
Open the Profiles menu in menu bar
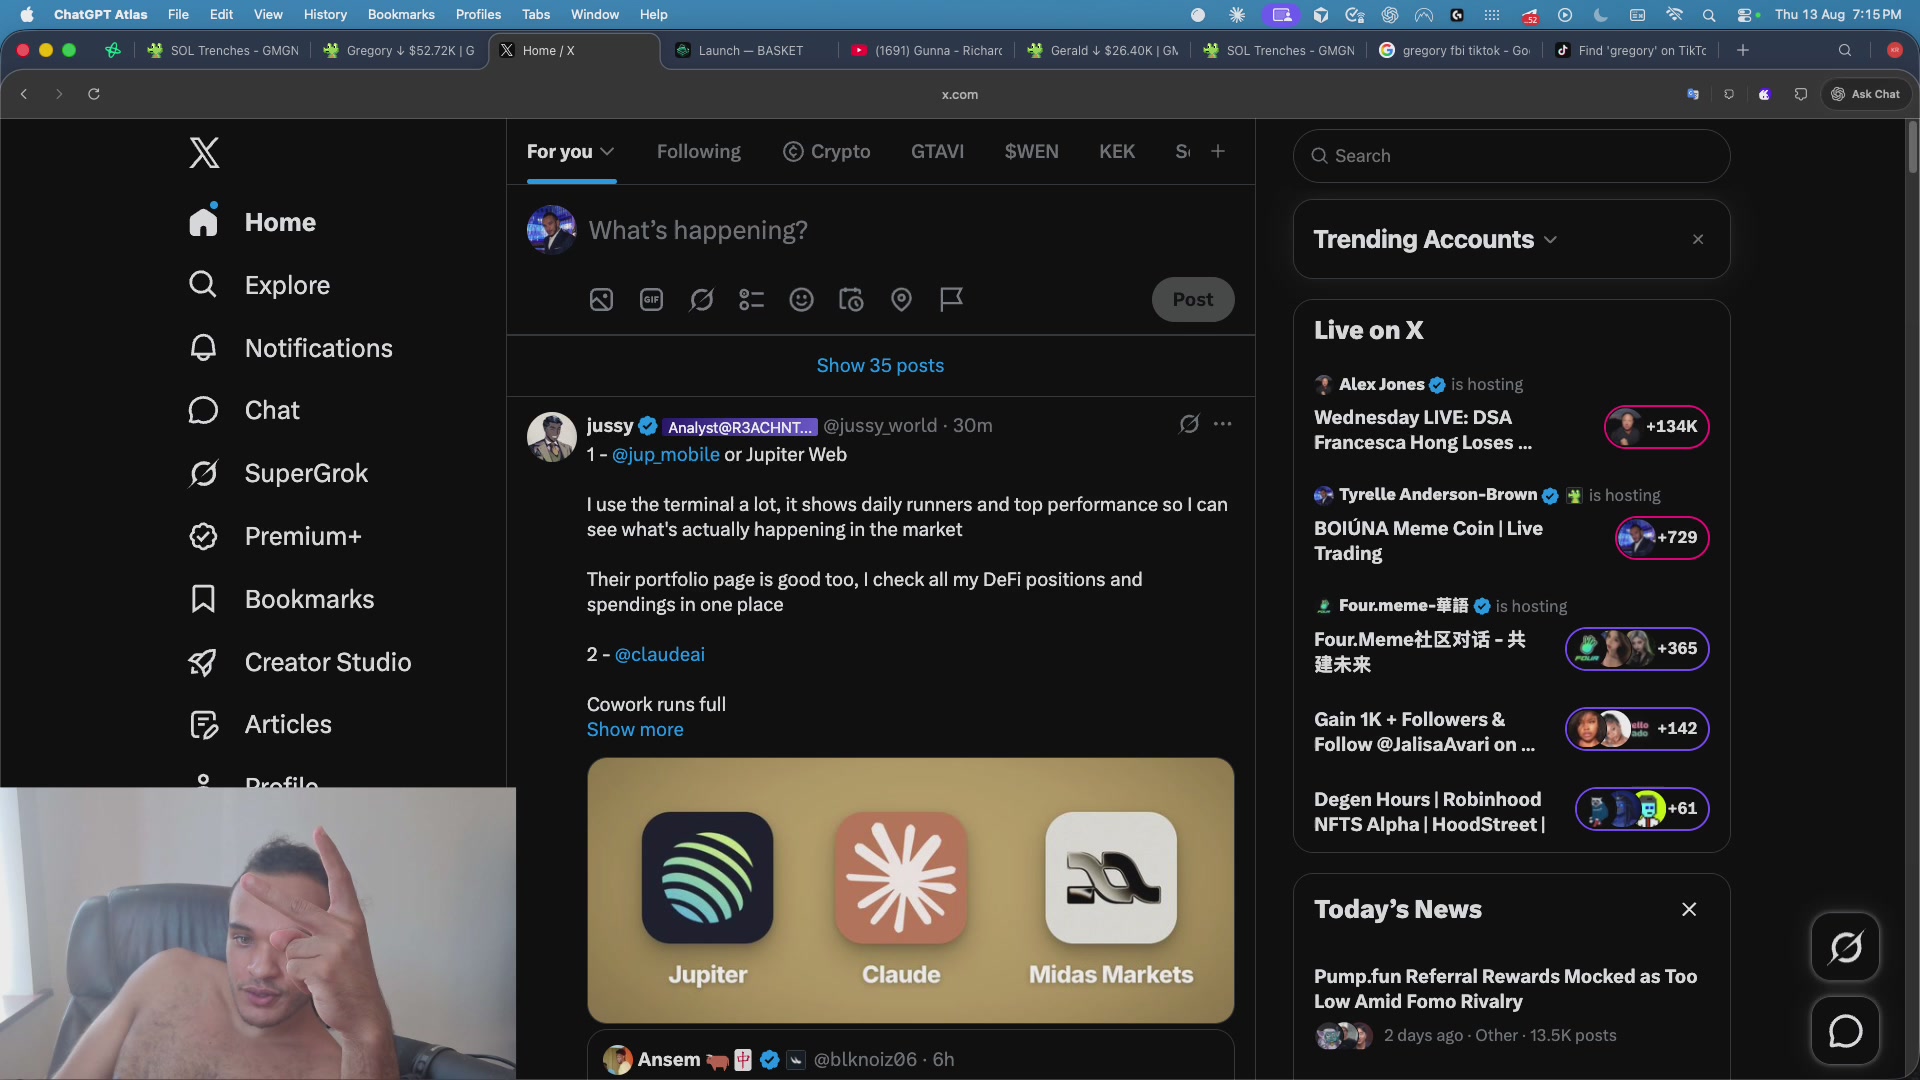point(478,14)
